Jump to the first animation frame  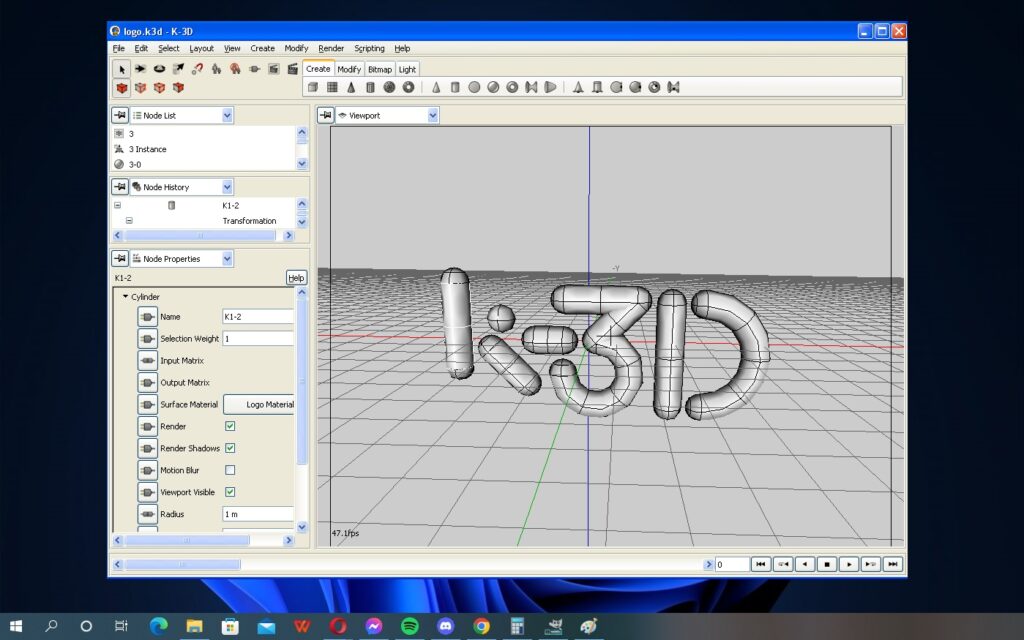tap(761, 564)
